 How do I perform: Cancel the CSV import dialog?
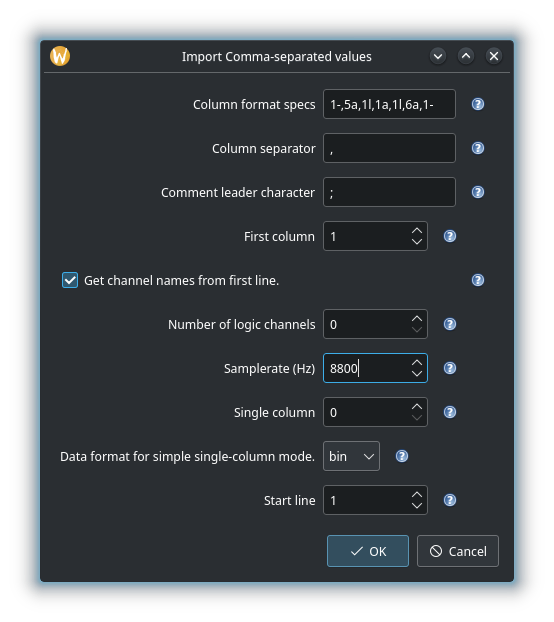[x=458, y=551]
